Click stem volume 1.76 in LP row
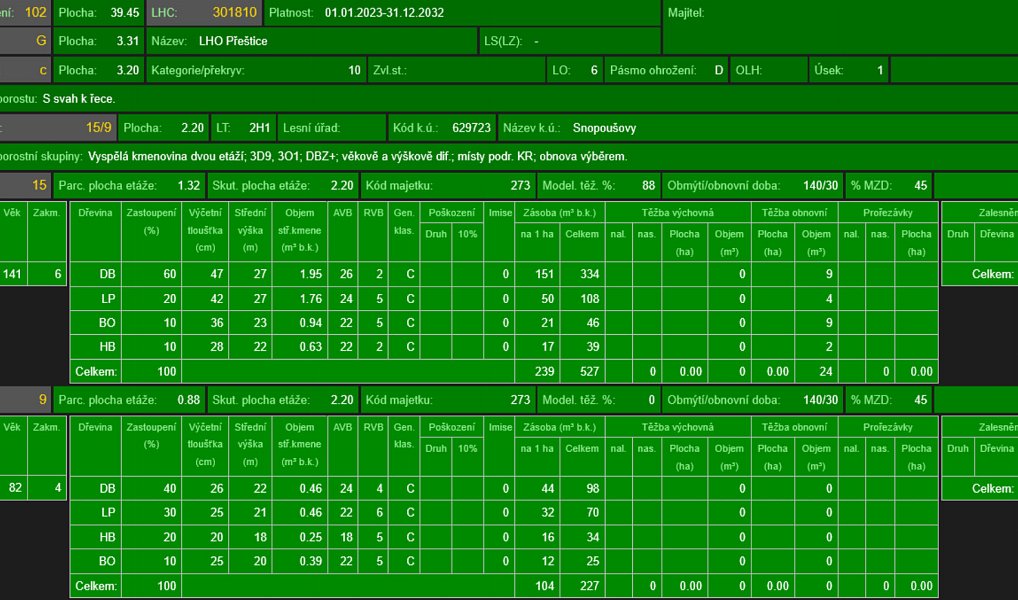The width and height of the screenshot is (1018, 600). [x=311, y=299]
